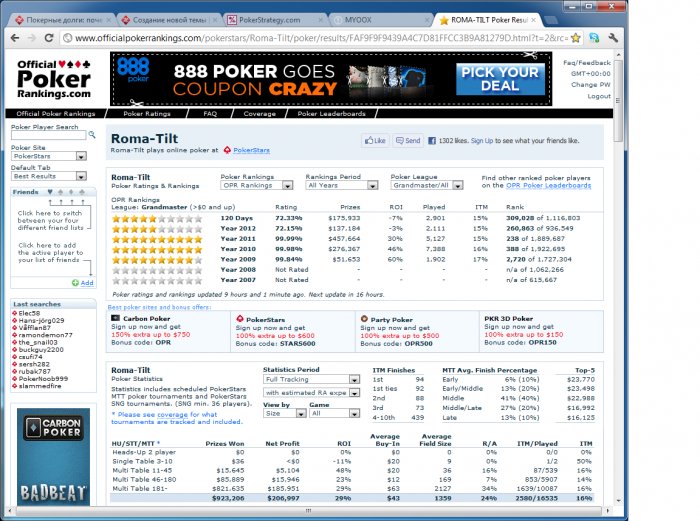Open the Poker Site dropdown

[48, 156]
